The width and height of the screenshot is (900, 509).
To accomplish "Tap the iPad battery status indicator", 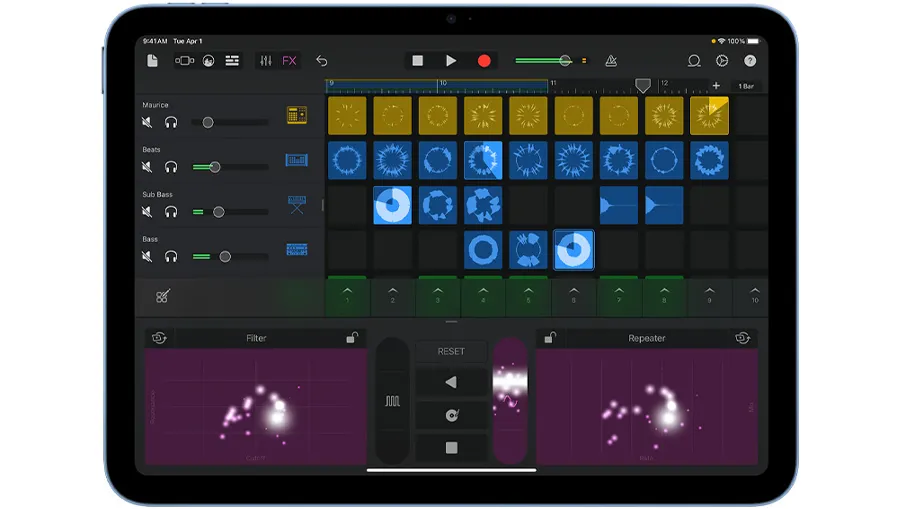I will click(753, 41).
